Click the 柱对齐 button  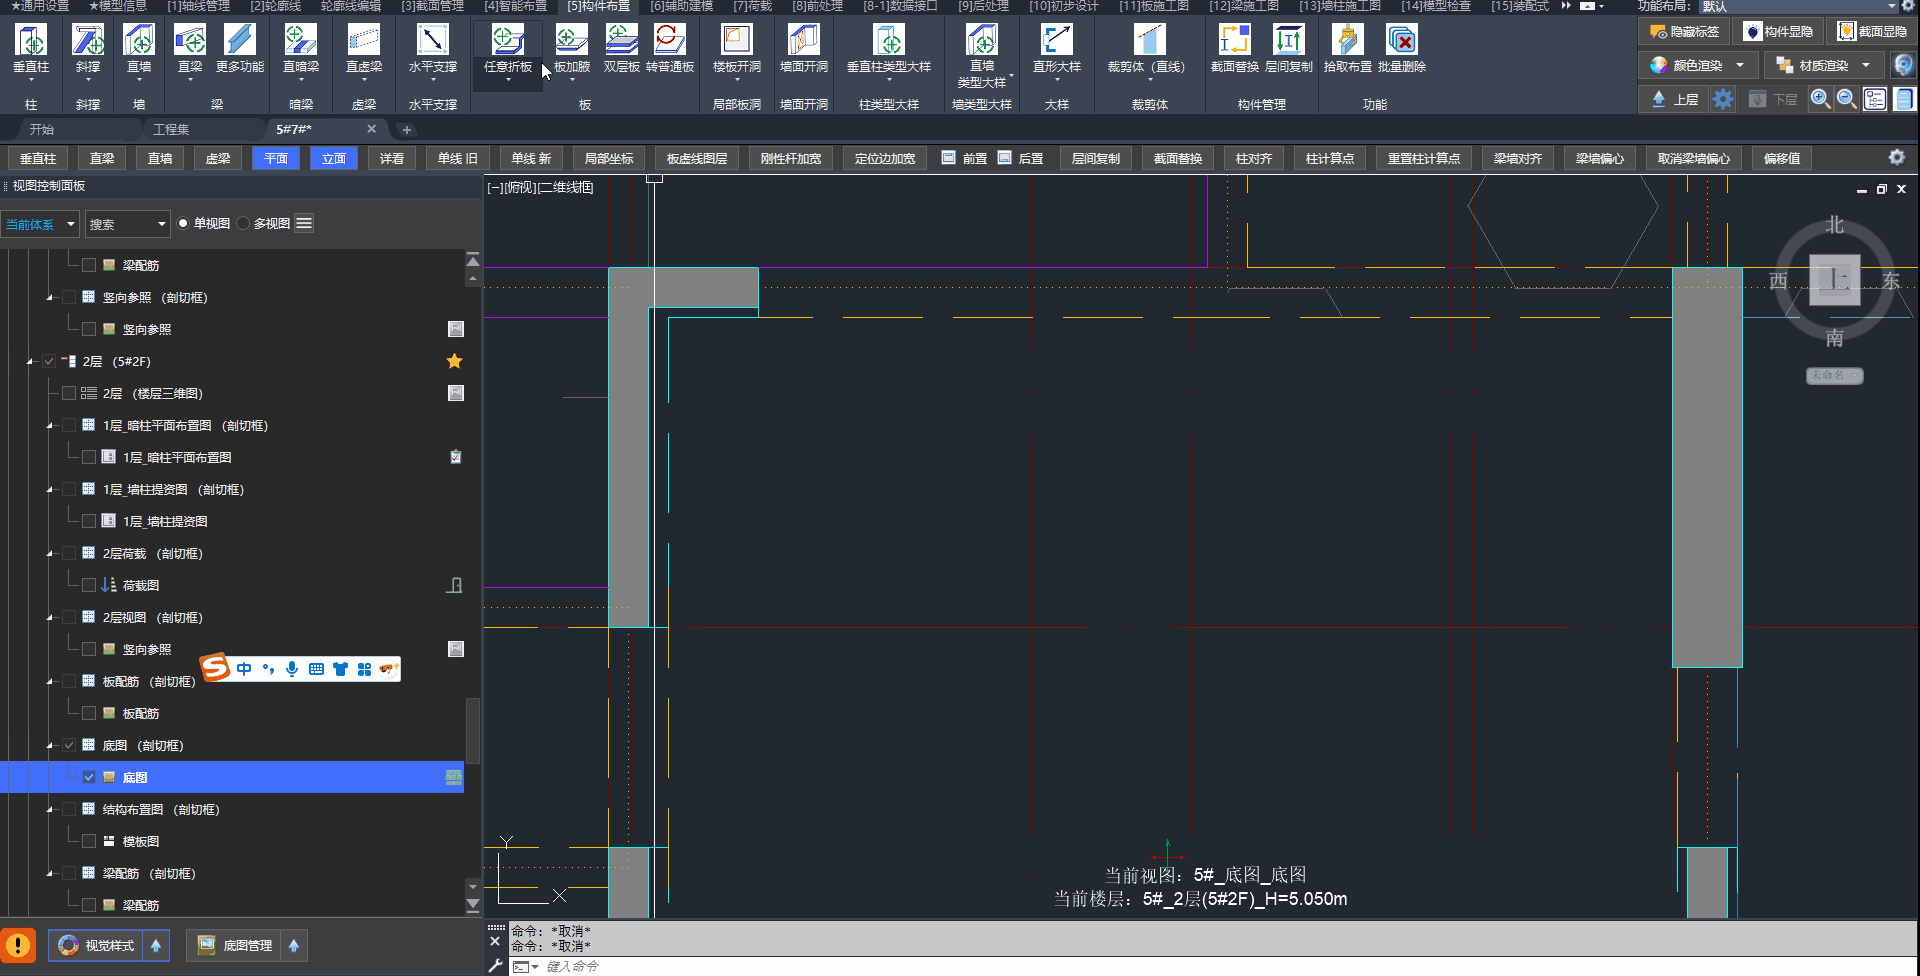[x=1253, y=158]
